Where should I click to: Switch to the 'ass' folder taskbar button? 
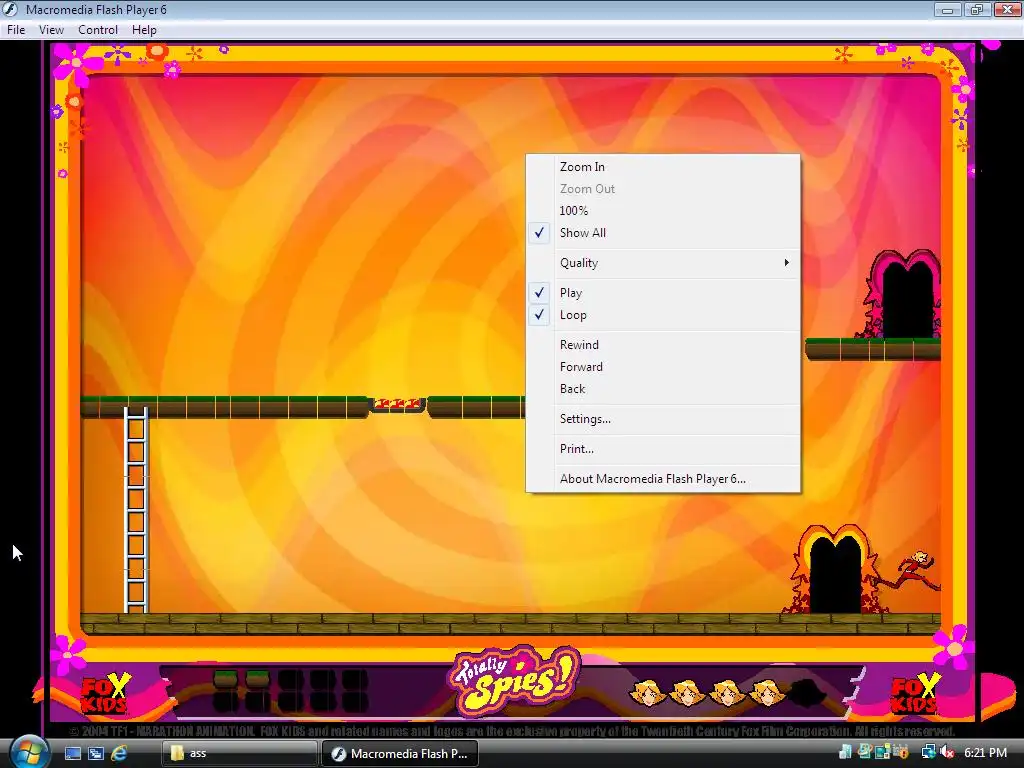click(239, 753)
